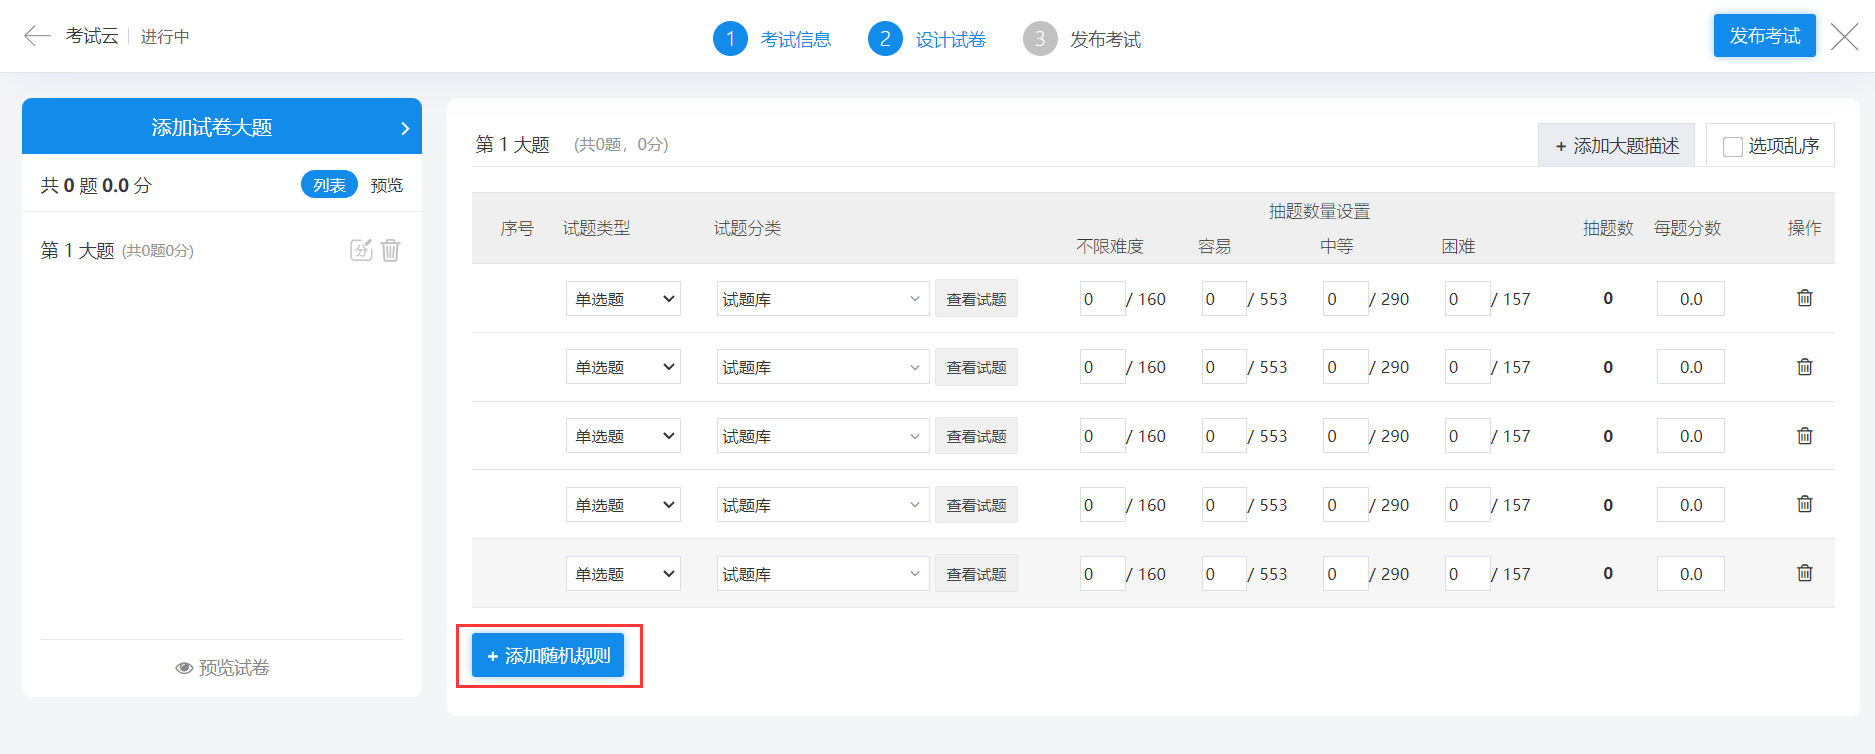Screen dimensions: 1875x754
Task: Go to step 3 发布考试 in the stepper
Action: (1082, 39)
